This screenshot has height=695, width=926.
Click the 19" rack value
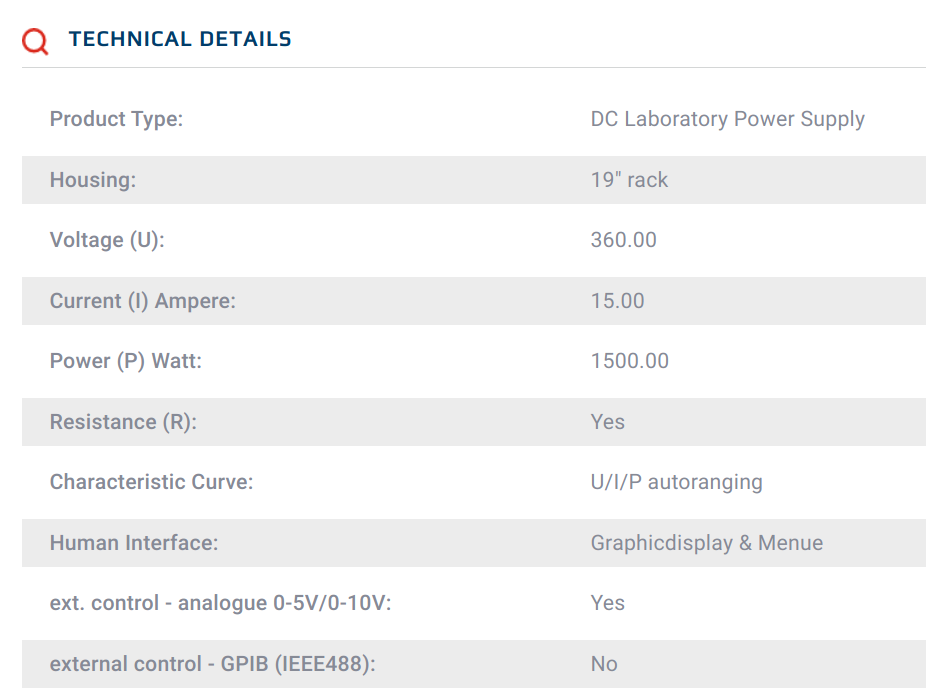(x=629, y=180)
